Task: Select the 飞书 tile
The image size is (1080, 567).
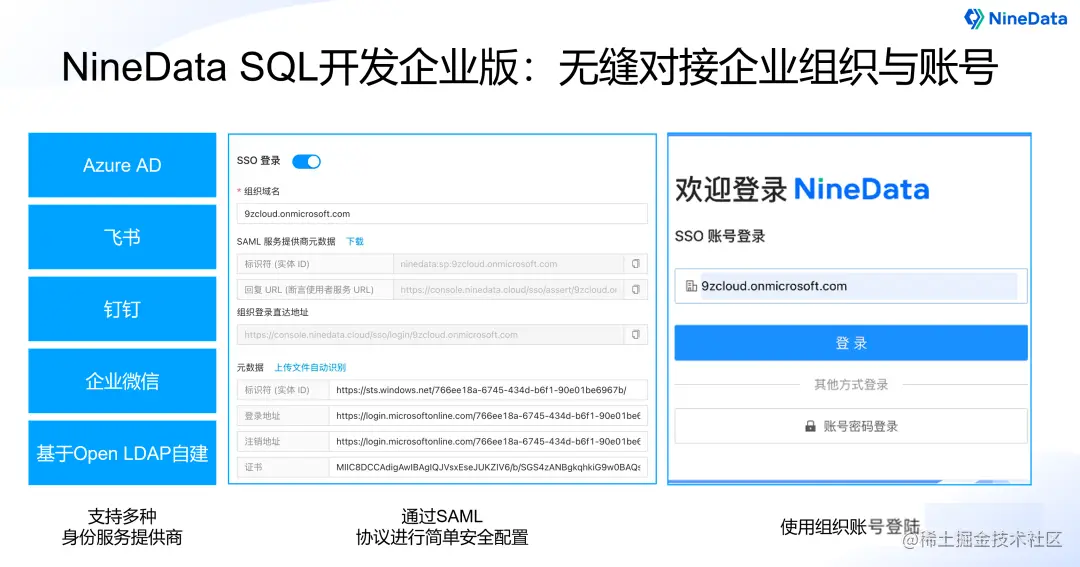Action: [x=122, y=237]
